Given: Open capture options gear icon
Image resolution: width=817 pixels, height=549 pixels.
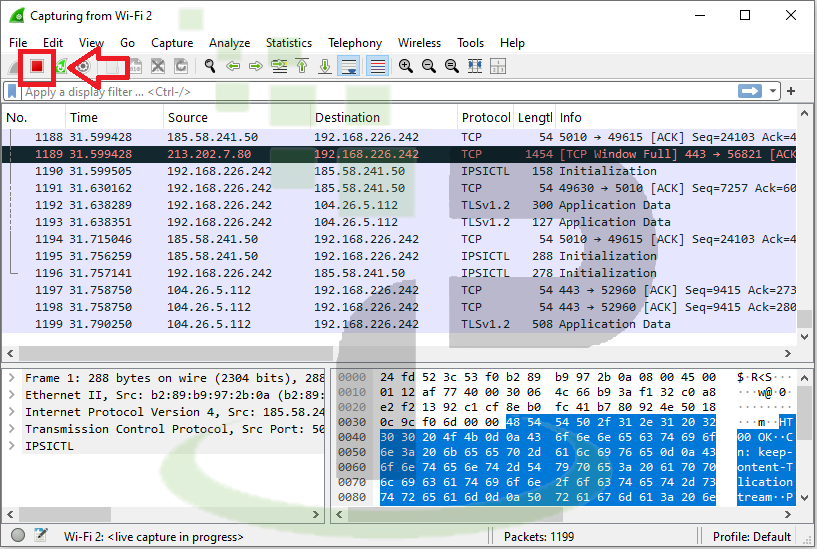Looking at the screenshot, I should click(x=84, y=66).
